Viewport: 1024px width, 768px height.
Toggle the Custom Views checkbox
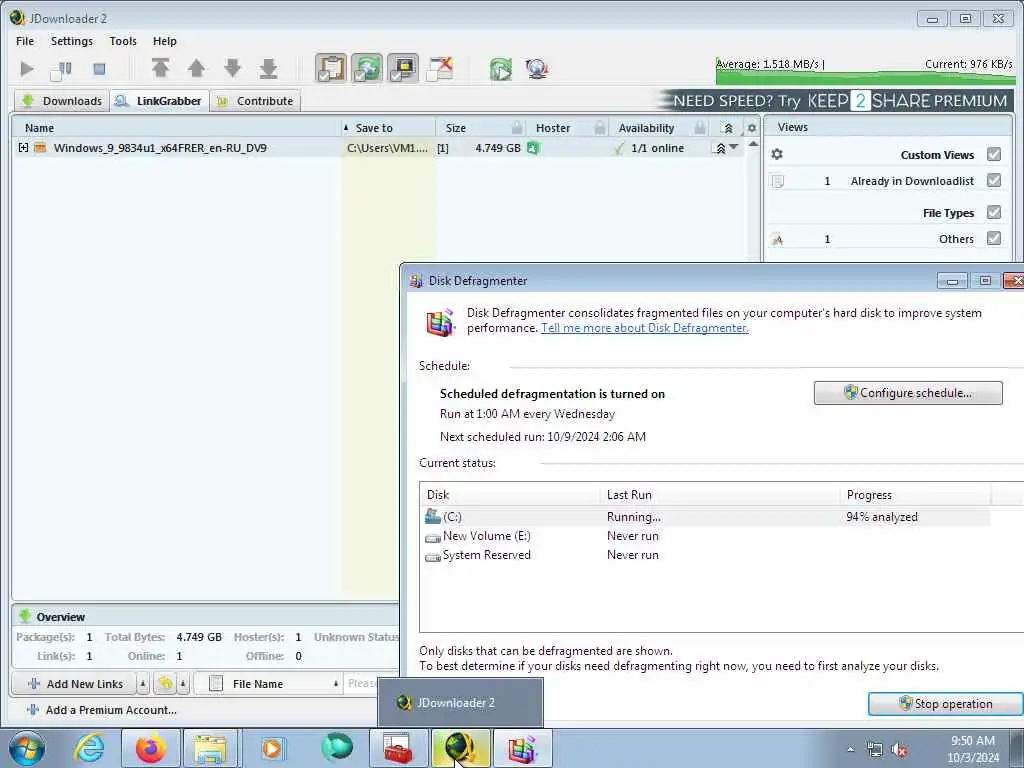tap(994, 154)
